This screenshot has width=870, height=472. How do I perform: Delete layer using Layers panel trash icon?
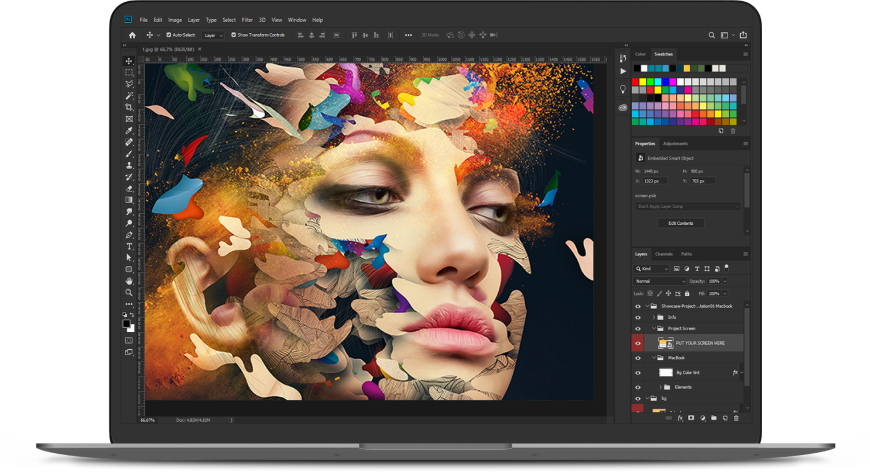736,418
